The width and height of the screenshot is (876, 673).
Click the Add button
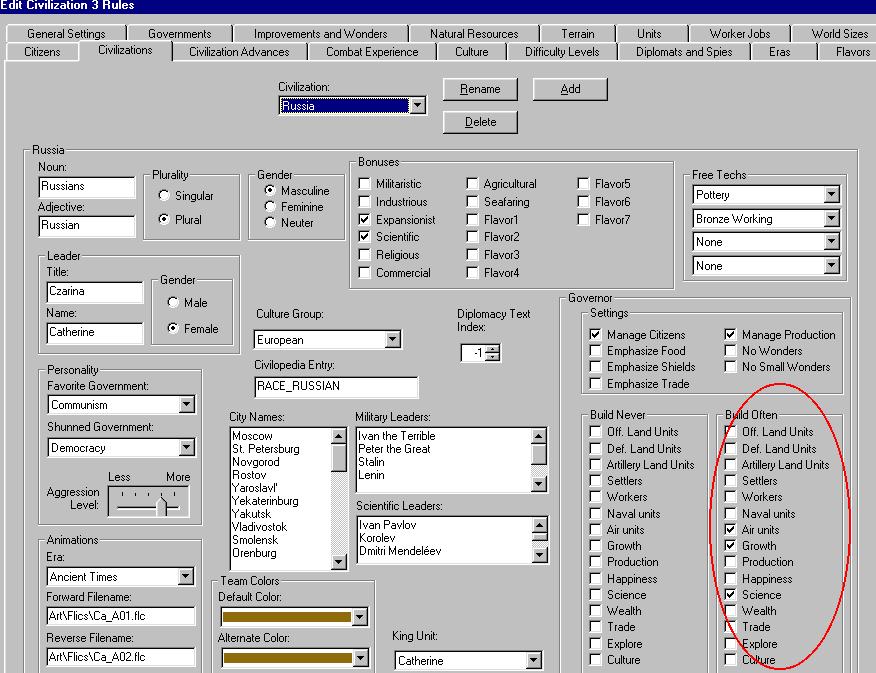pos(570,89)
